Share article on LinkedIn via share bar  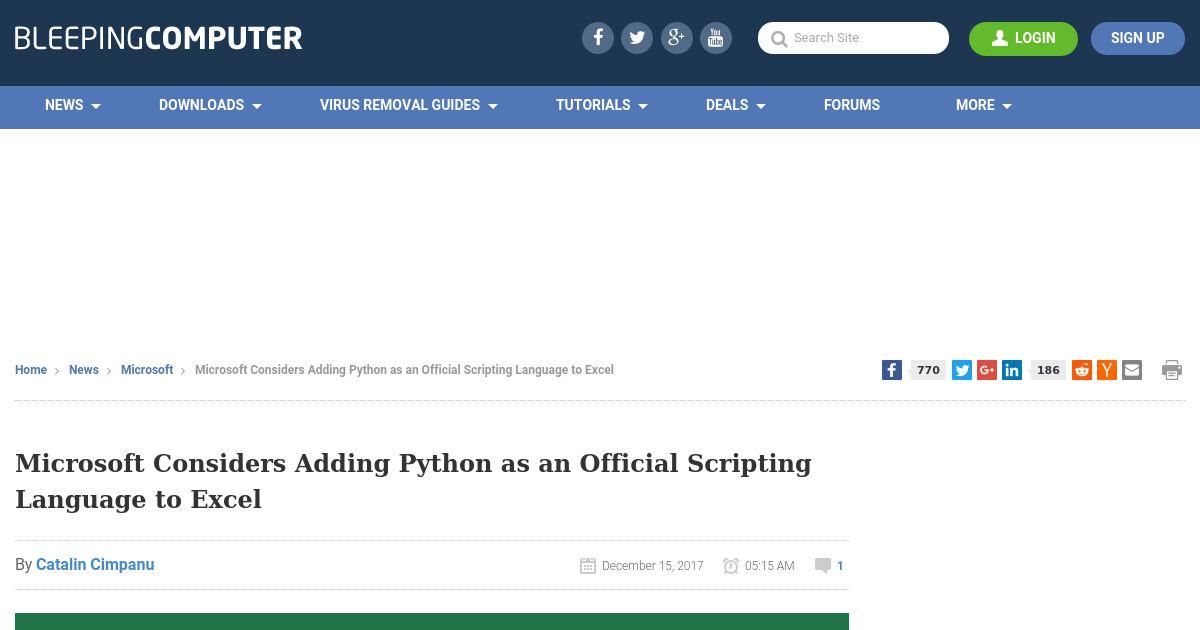1012,370
